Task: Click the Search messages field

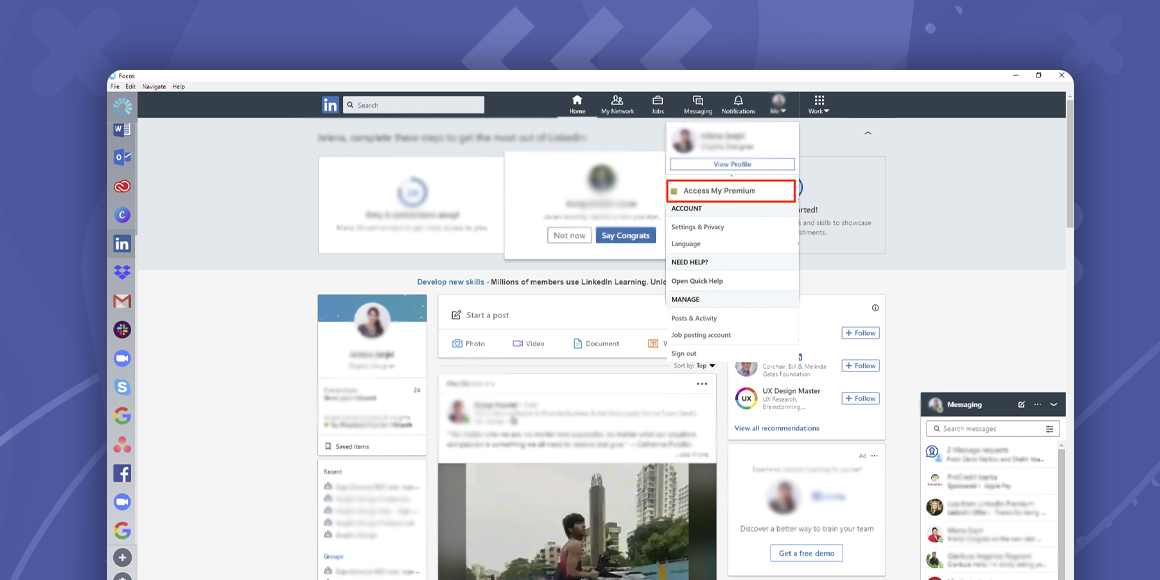Action: (993, 429)
